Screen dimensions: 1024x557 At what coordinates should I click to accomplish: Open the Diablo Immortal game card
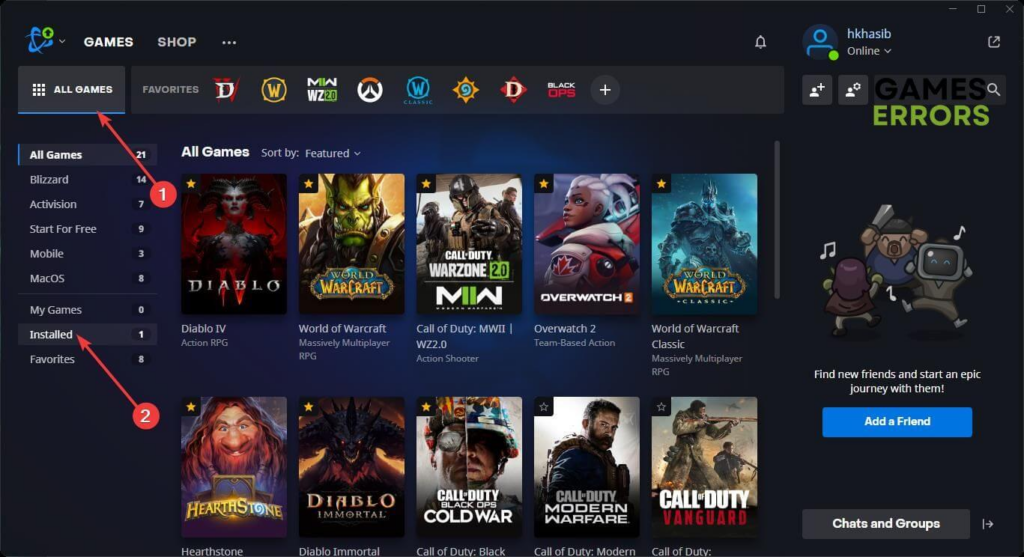(x=351, y=467)
